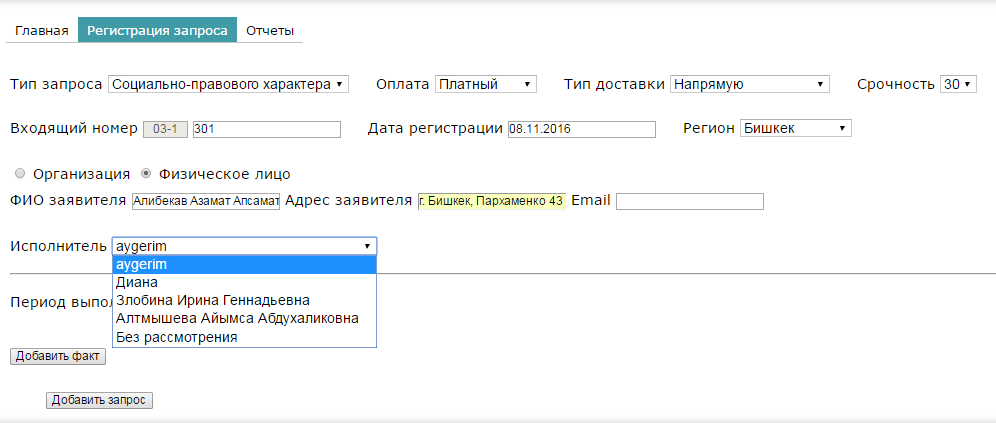
Task: Choose the Физическое лицо radio option
Action: click(x=145, y=173)
